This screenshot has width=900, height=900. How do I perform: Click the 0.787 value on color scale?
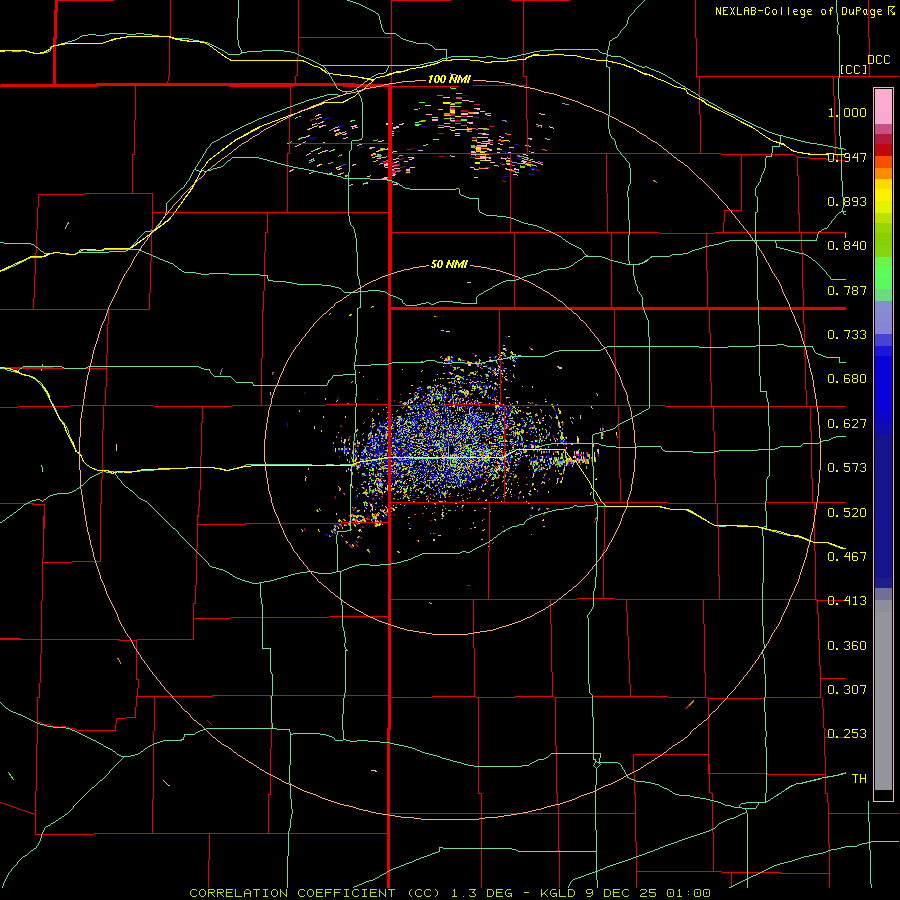(847, 290)
